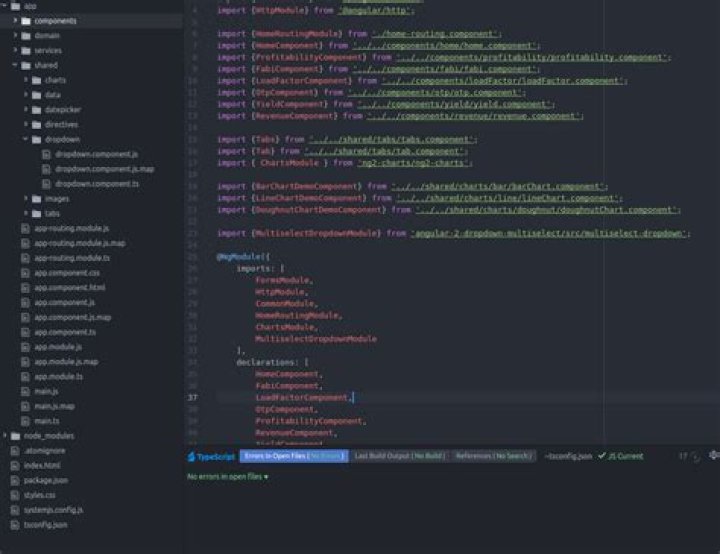Expand the components folder
Viewport: 720px width, 554px height.
(15, 21)
